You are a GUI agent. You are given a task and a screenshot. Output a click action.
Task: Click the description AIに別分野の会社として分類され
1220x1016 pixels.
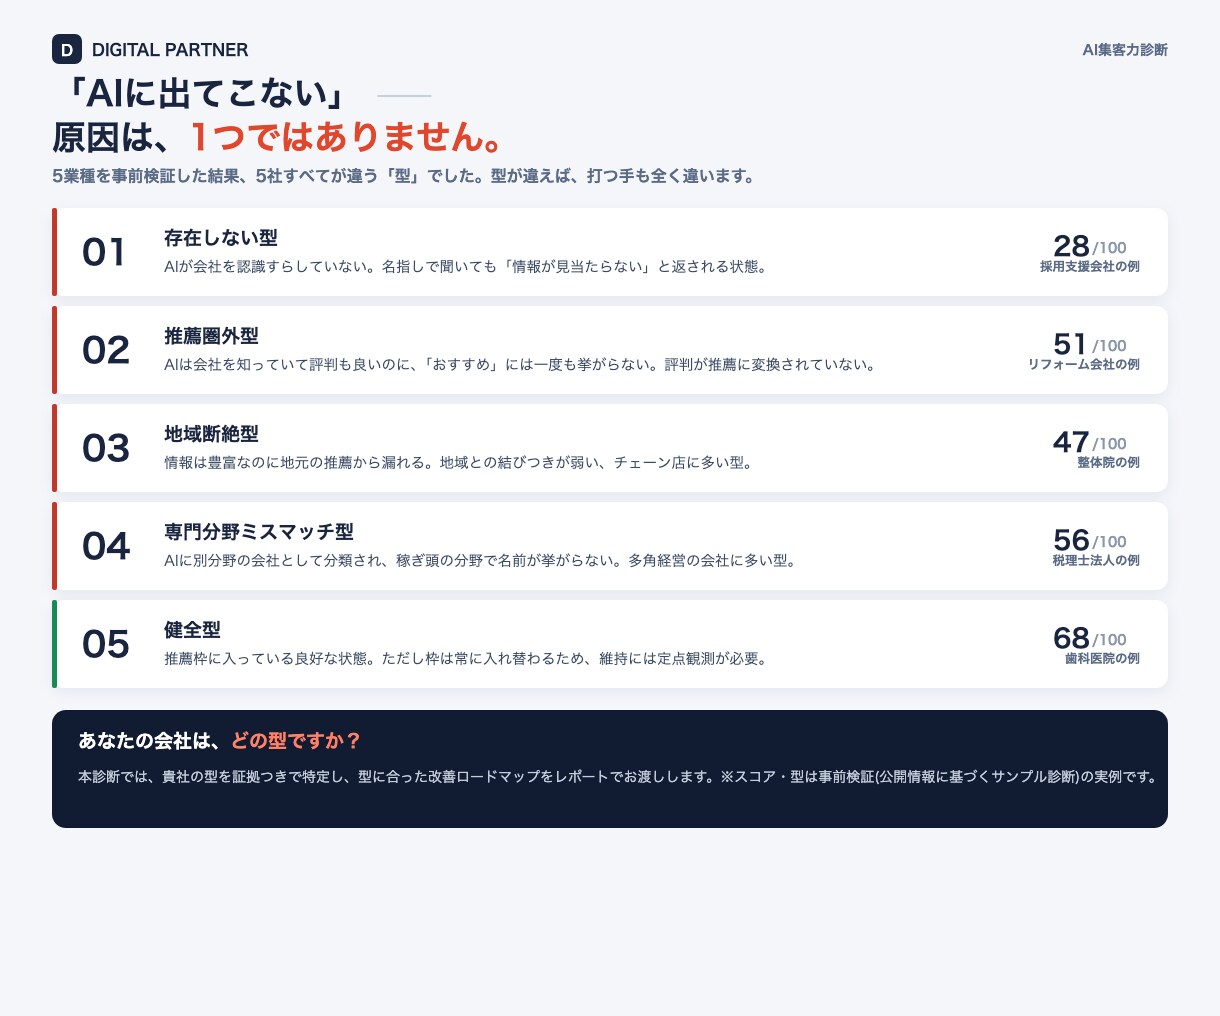point(481,561)
